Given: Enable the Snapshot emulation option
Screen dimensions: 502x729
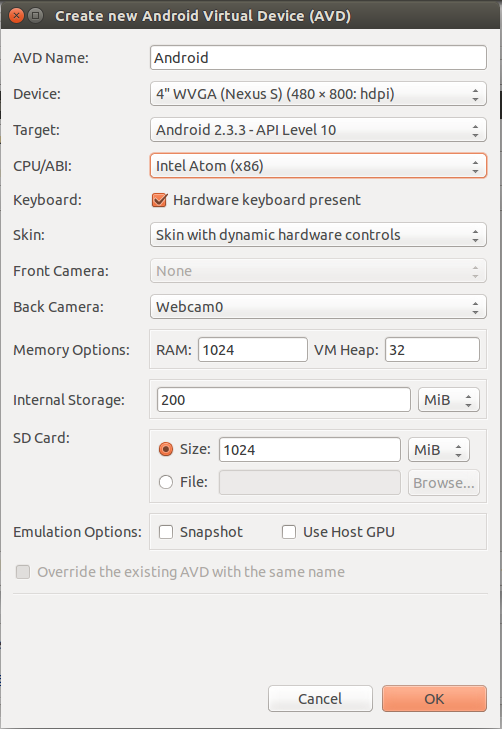Looking at the screenshot, I should coord(166,532).
